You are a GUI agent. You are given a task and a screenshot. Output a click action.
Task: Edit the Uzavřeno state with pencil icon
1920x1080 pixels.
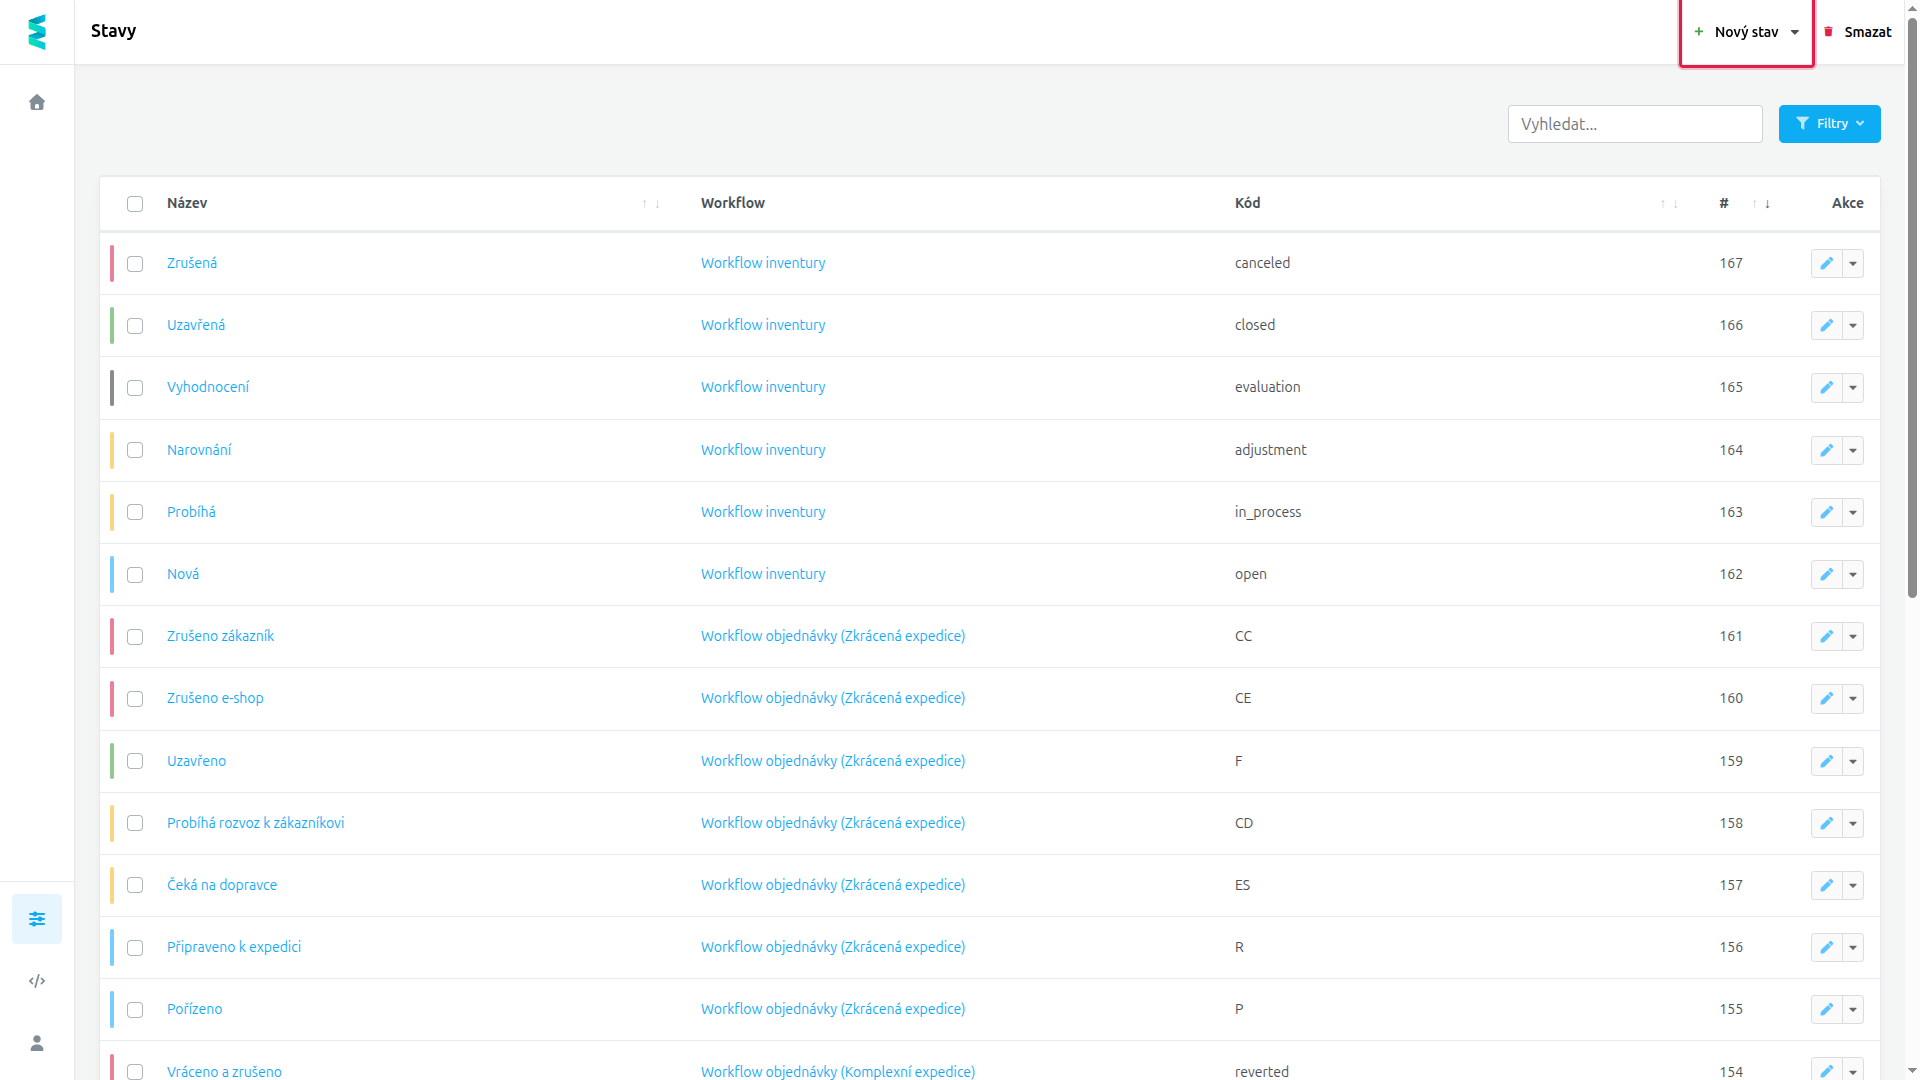tap(1826, 761)
